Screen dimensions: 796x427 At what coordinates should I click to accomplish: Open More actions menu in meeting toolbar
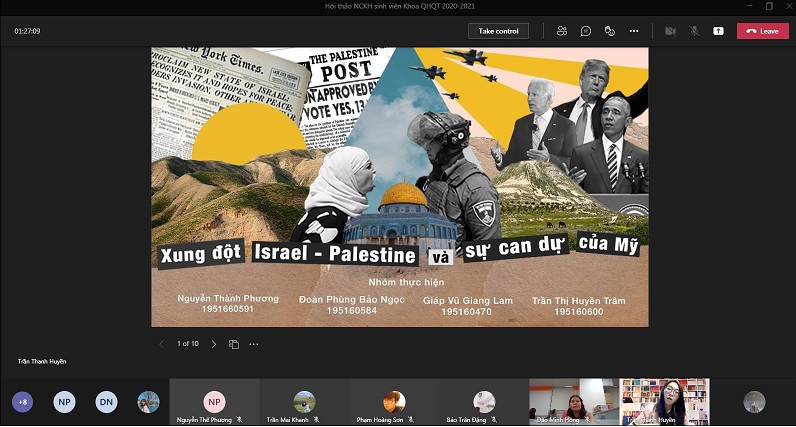[x=634, y=31]
